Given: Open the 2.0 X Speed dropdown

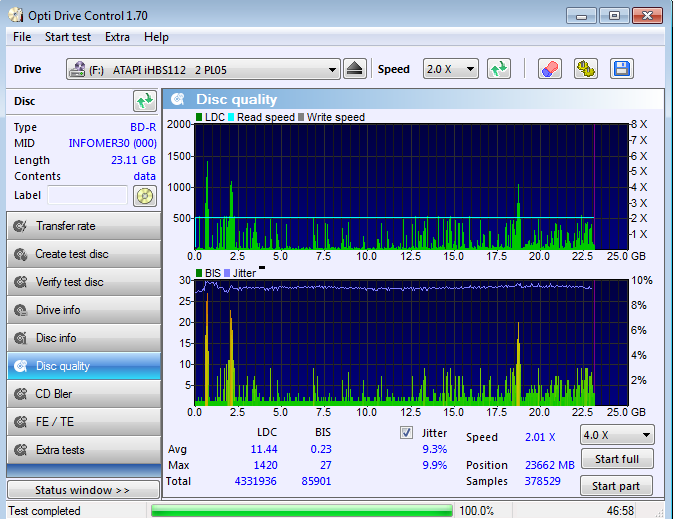Looking at the screenshot, I should click(450, 69).
